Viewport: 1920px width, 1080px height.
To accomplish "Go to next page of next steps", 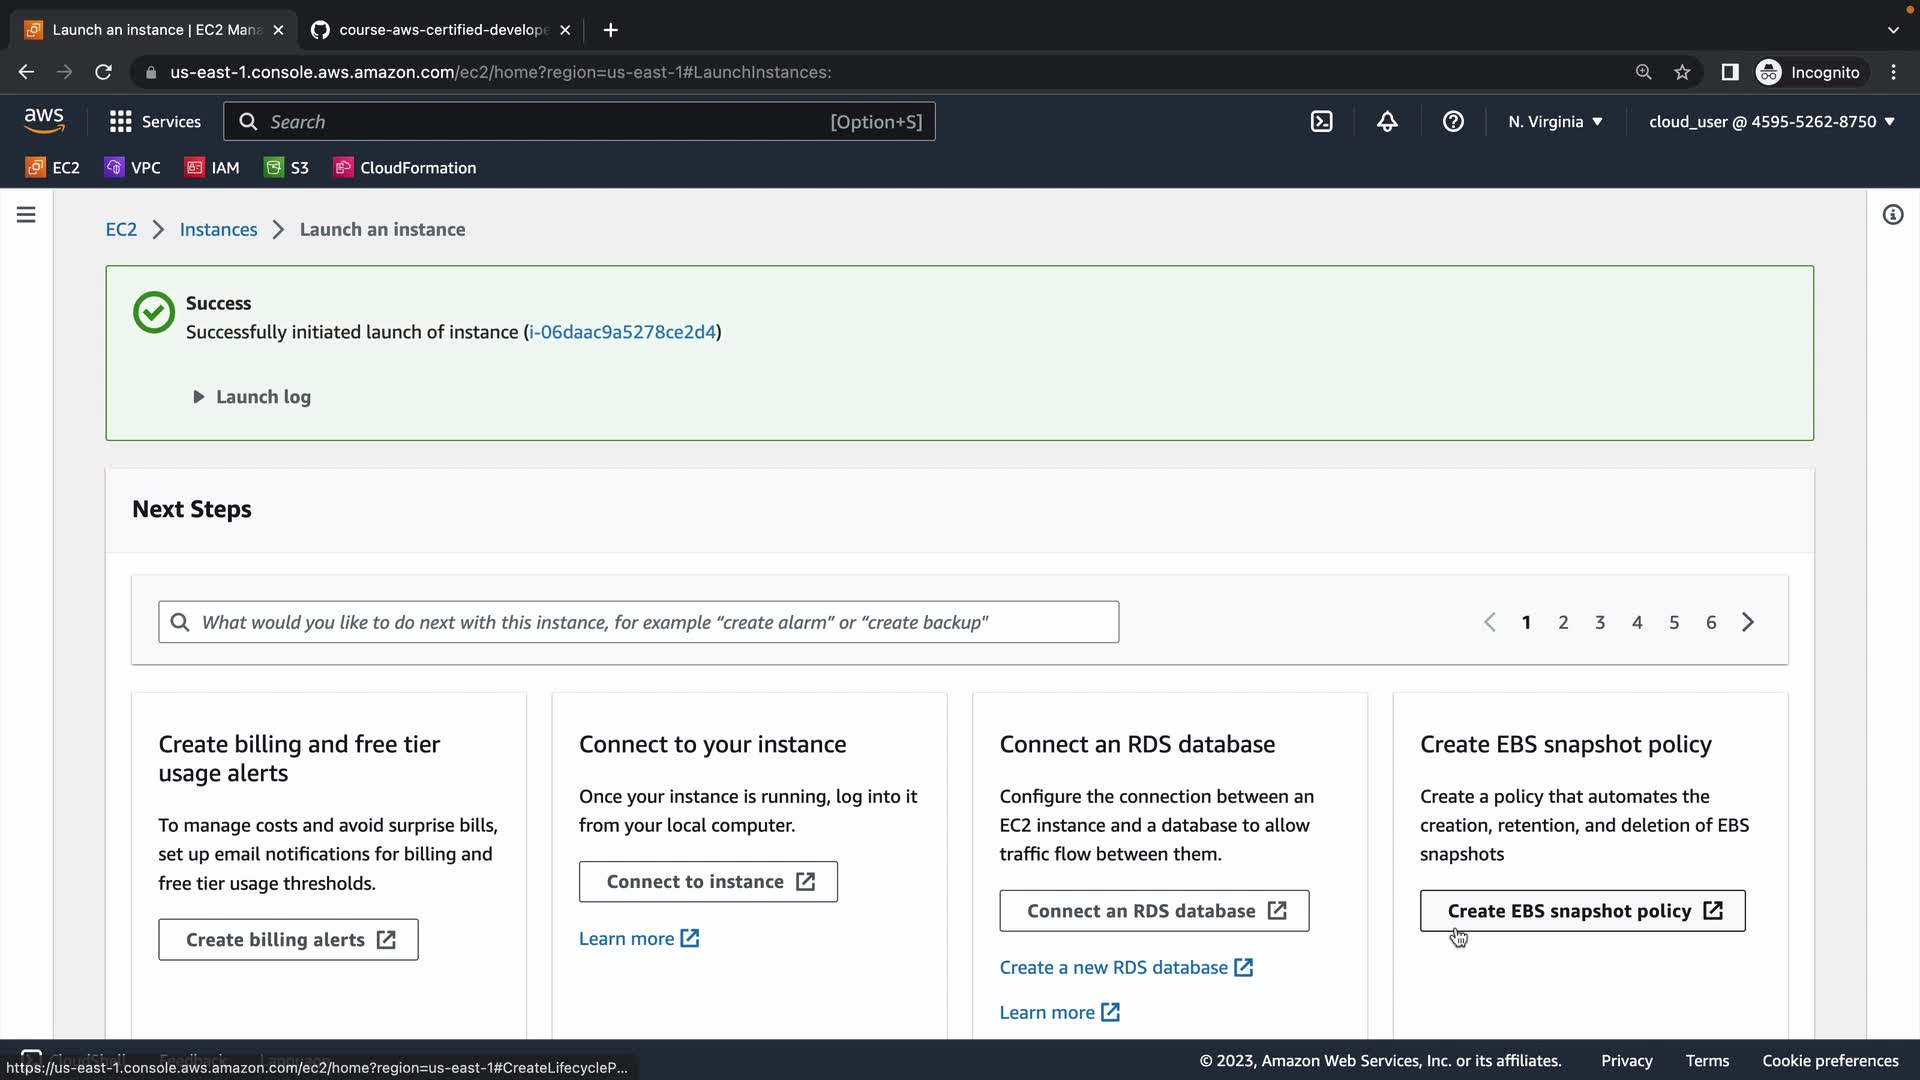I will click(x=1748, y=622).
